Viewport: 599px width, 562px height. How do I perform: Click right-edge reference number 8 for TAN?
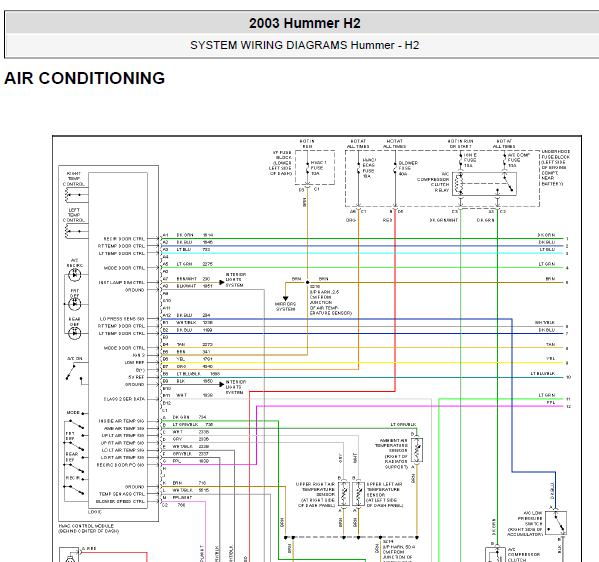click(567, 348)
